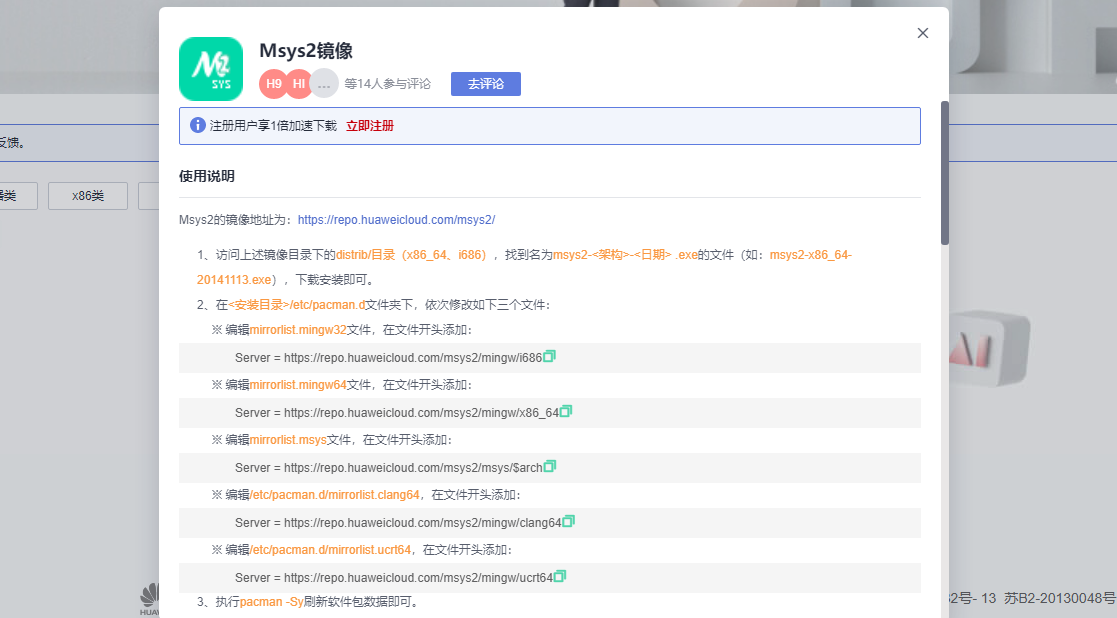Screen dimensions: 1117x618
Task: Click the Msys2镜像 dialog title
Action: click(x=306, y=51)
